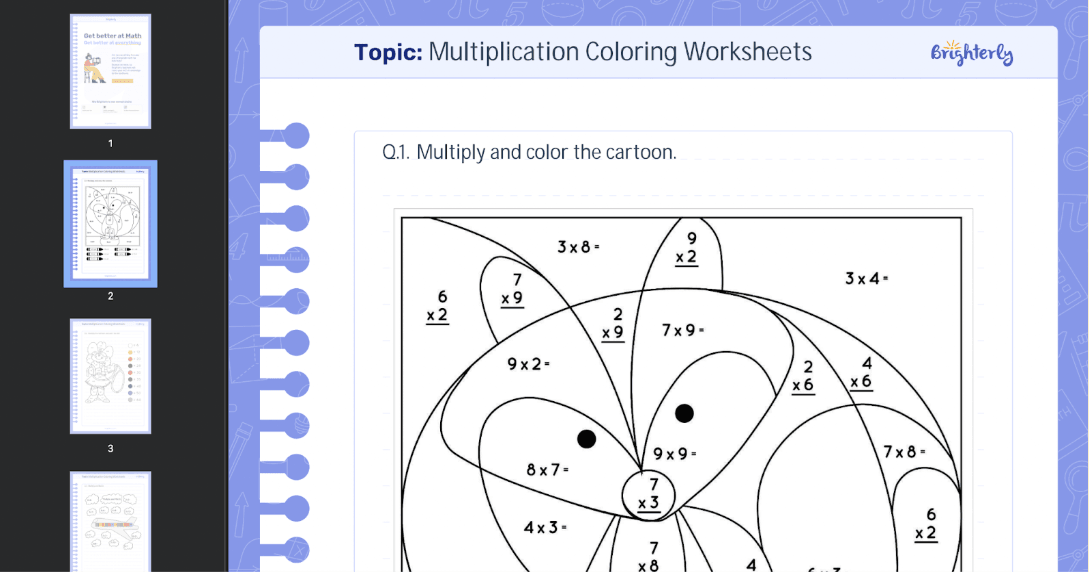
Task: Click the circled 7 x 3 problem
Action: click(648, 494)
